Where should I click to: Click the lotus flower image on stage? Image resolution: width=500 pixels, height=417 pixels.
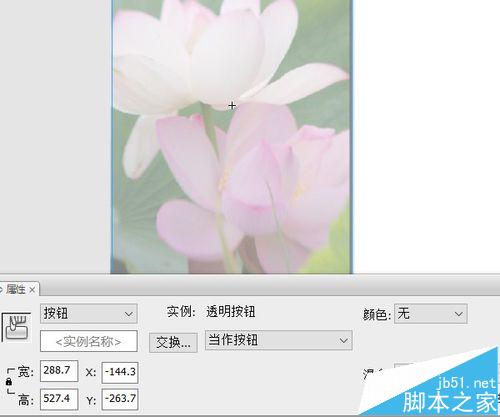coord(232,137)
